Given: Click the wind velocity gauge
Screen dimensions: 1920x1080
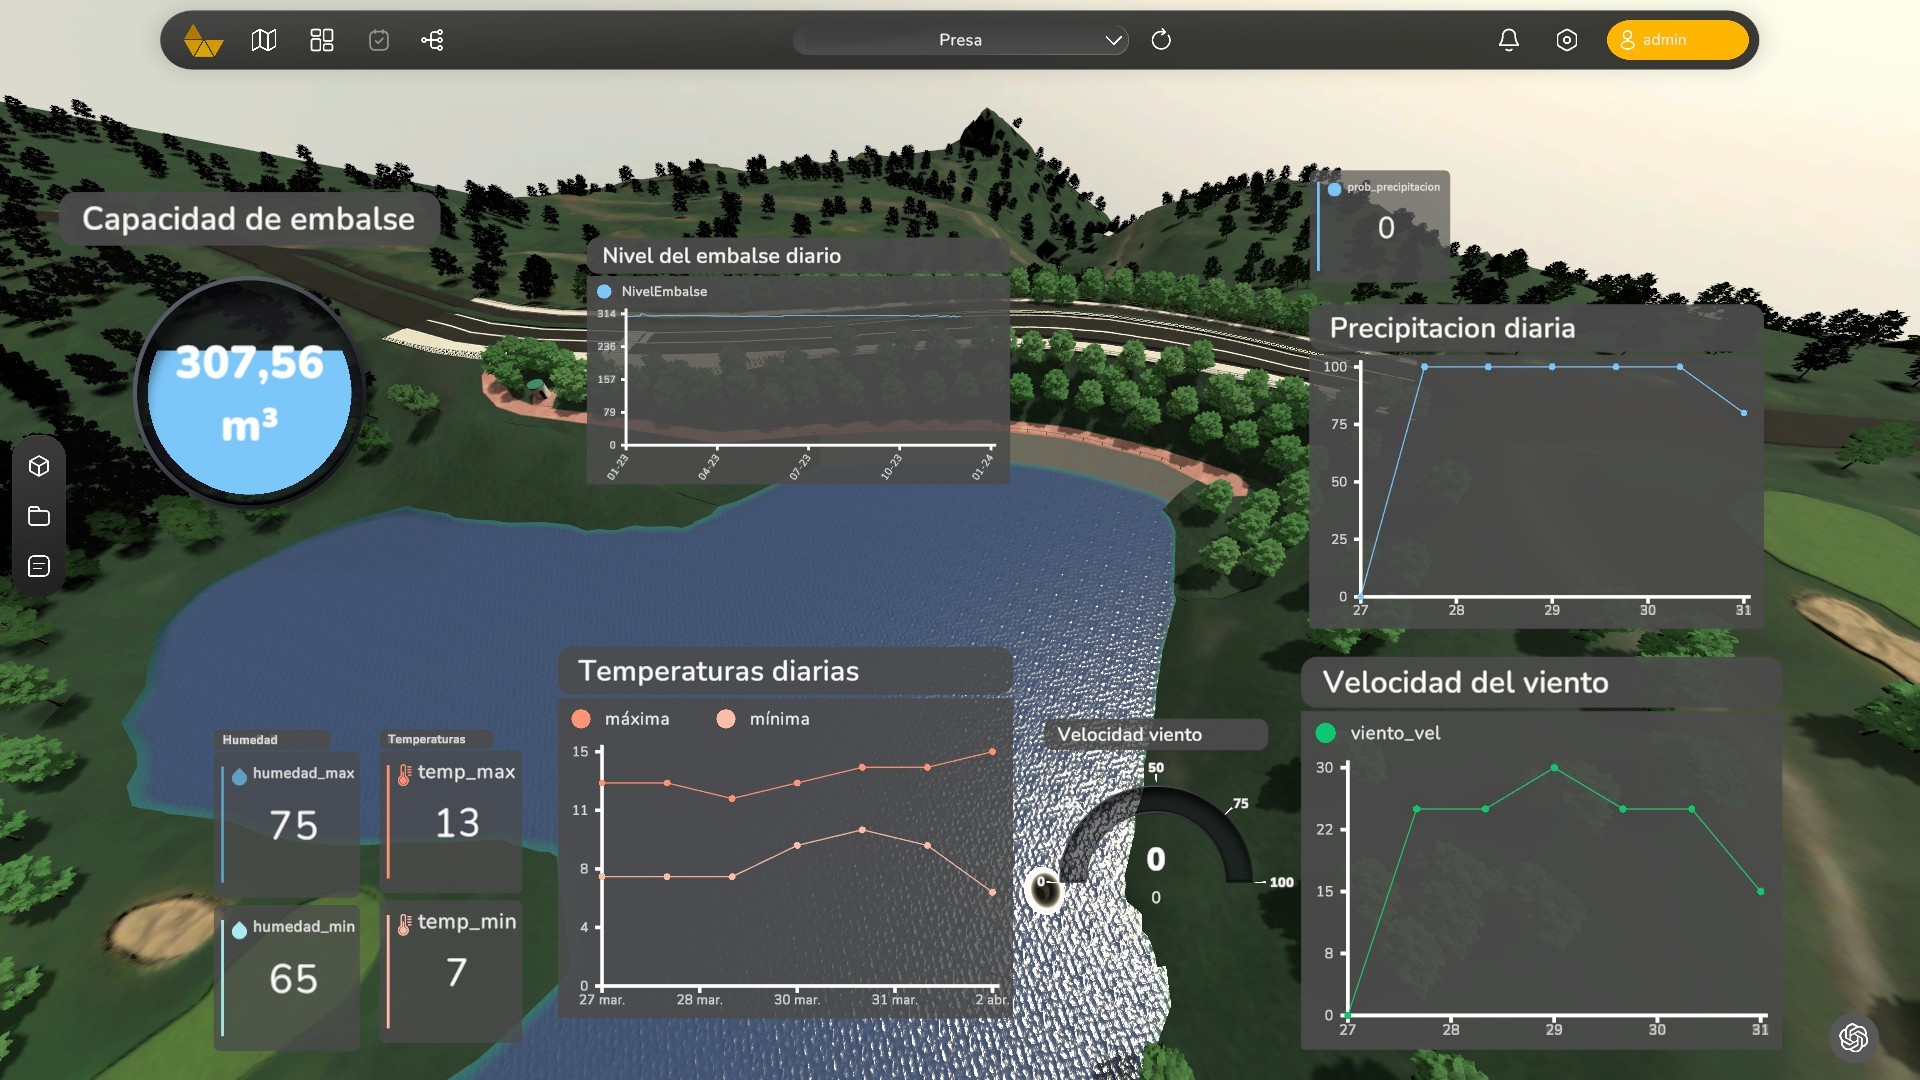Looking at the screenshot, I should [1155, 858].
